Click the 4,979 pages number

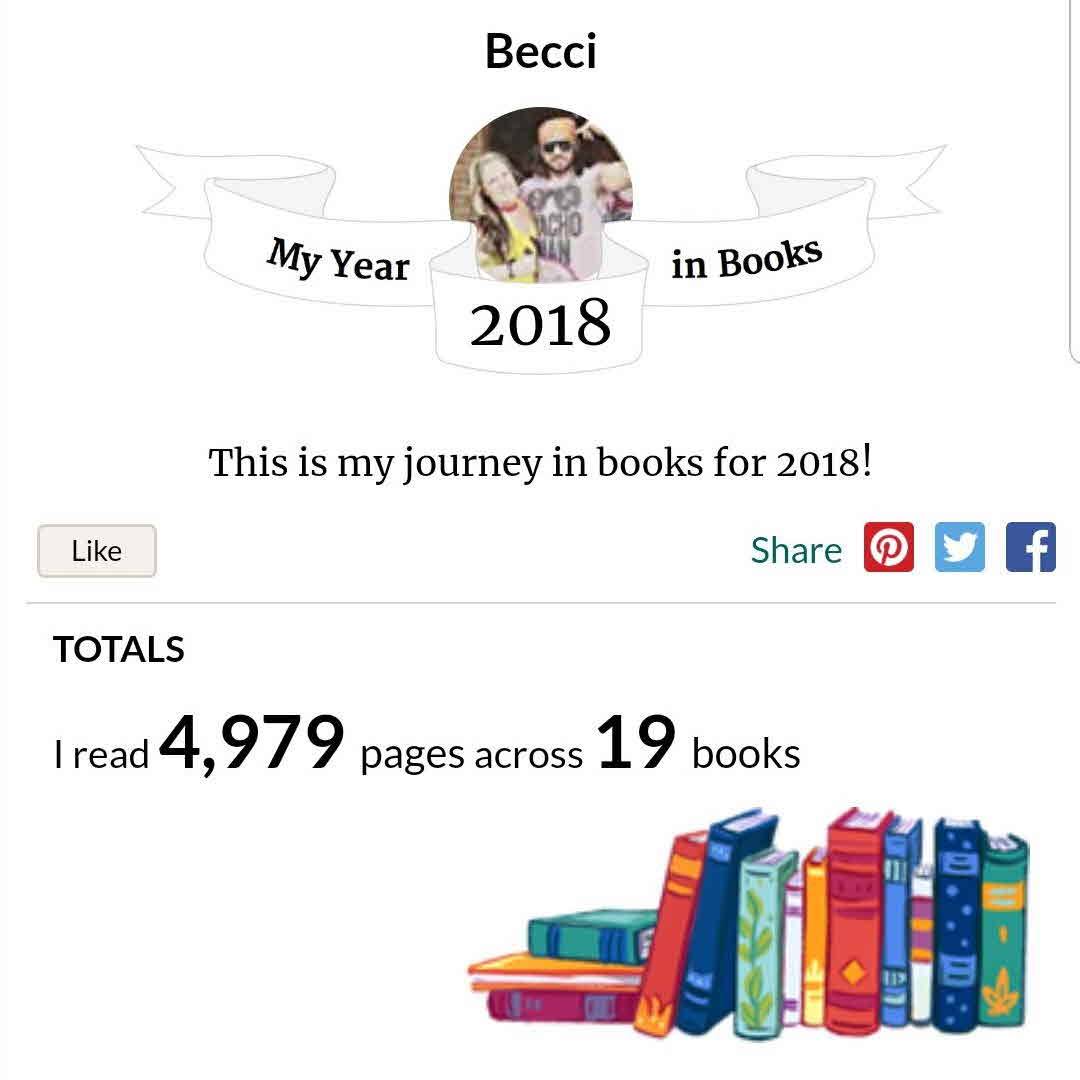click(251, 744)
